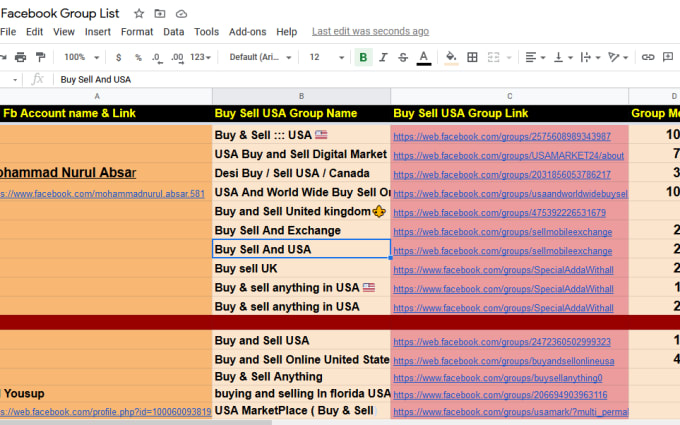Screen dimensions: 680x425
Task: Open the Borders tool
Action: [x=472, y=57]
